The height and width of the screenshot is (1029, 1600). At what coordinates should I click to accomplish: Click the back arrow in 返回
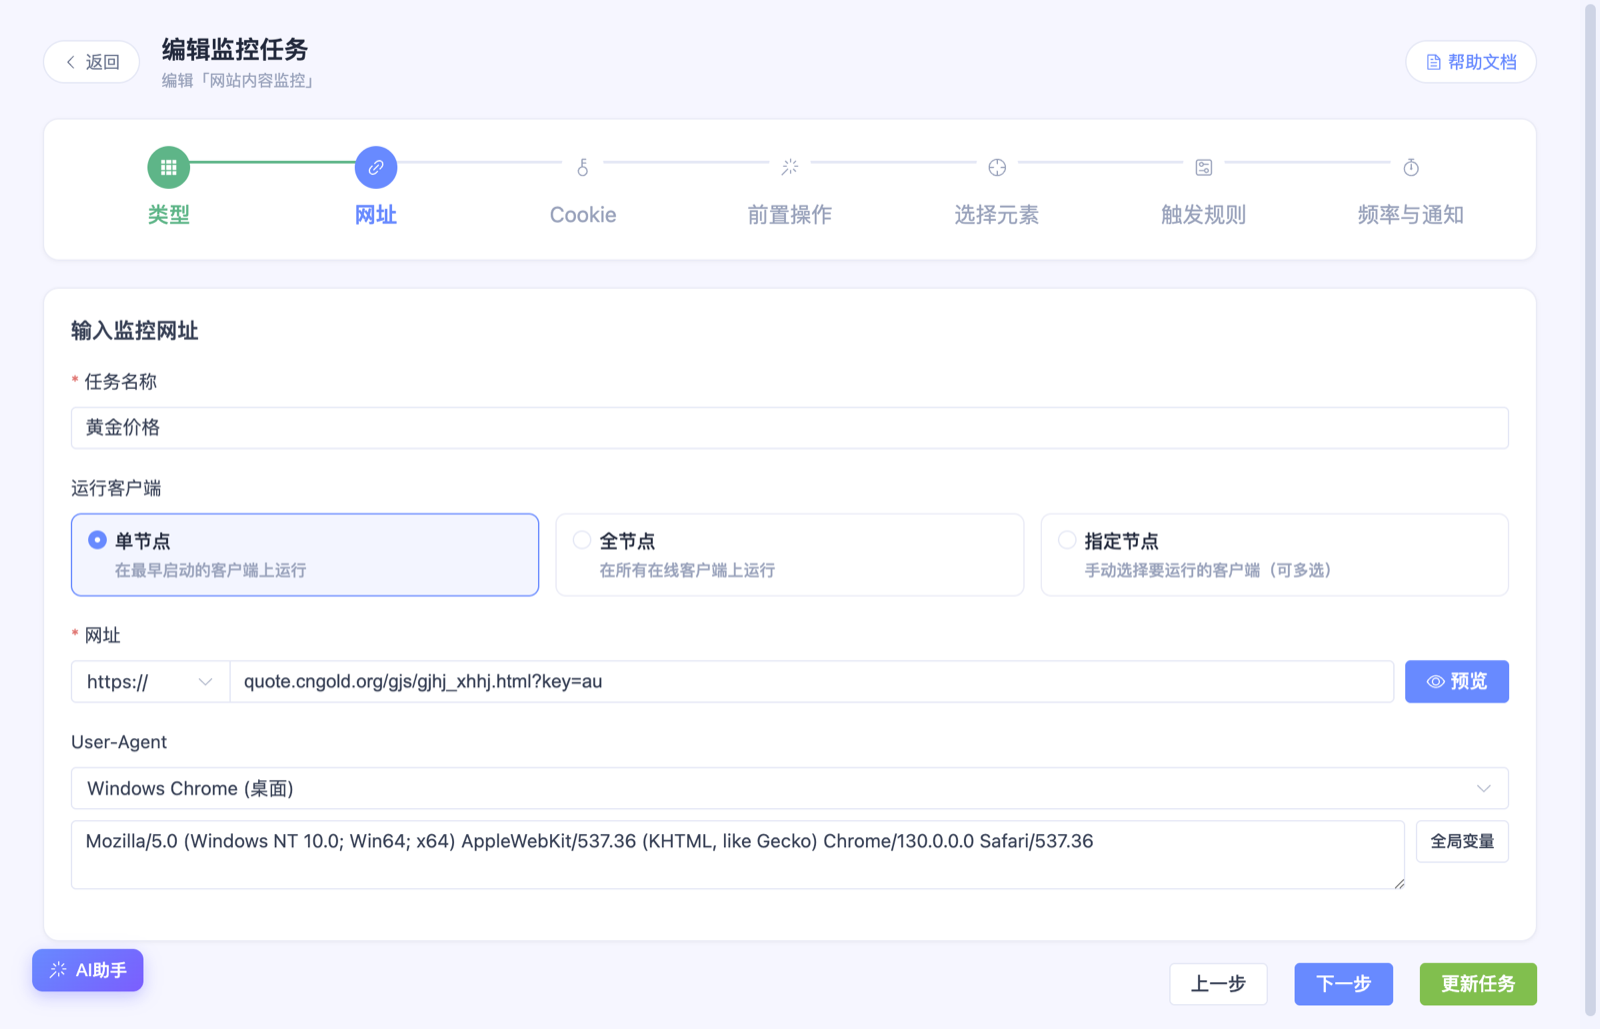point(70,62)
